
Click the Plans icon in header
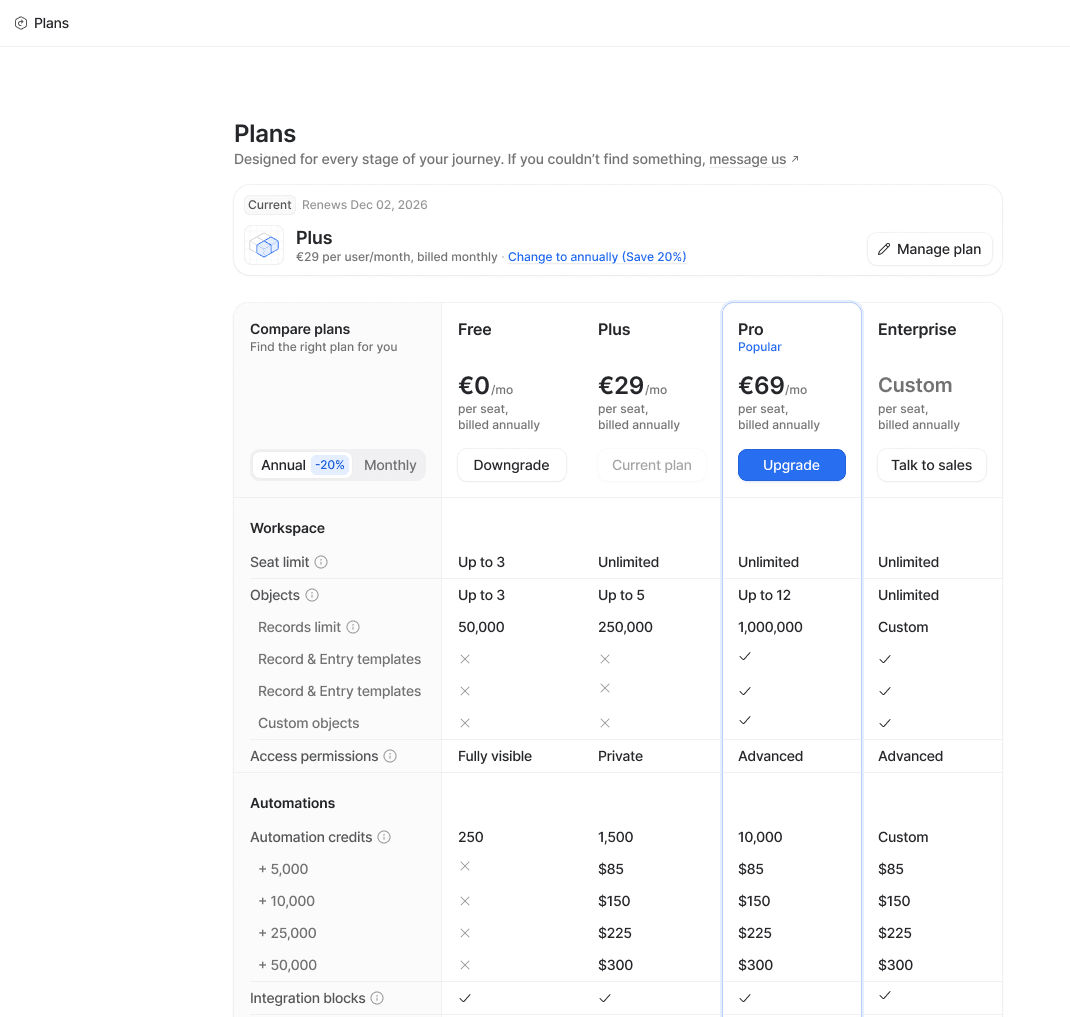21,23
